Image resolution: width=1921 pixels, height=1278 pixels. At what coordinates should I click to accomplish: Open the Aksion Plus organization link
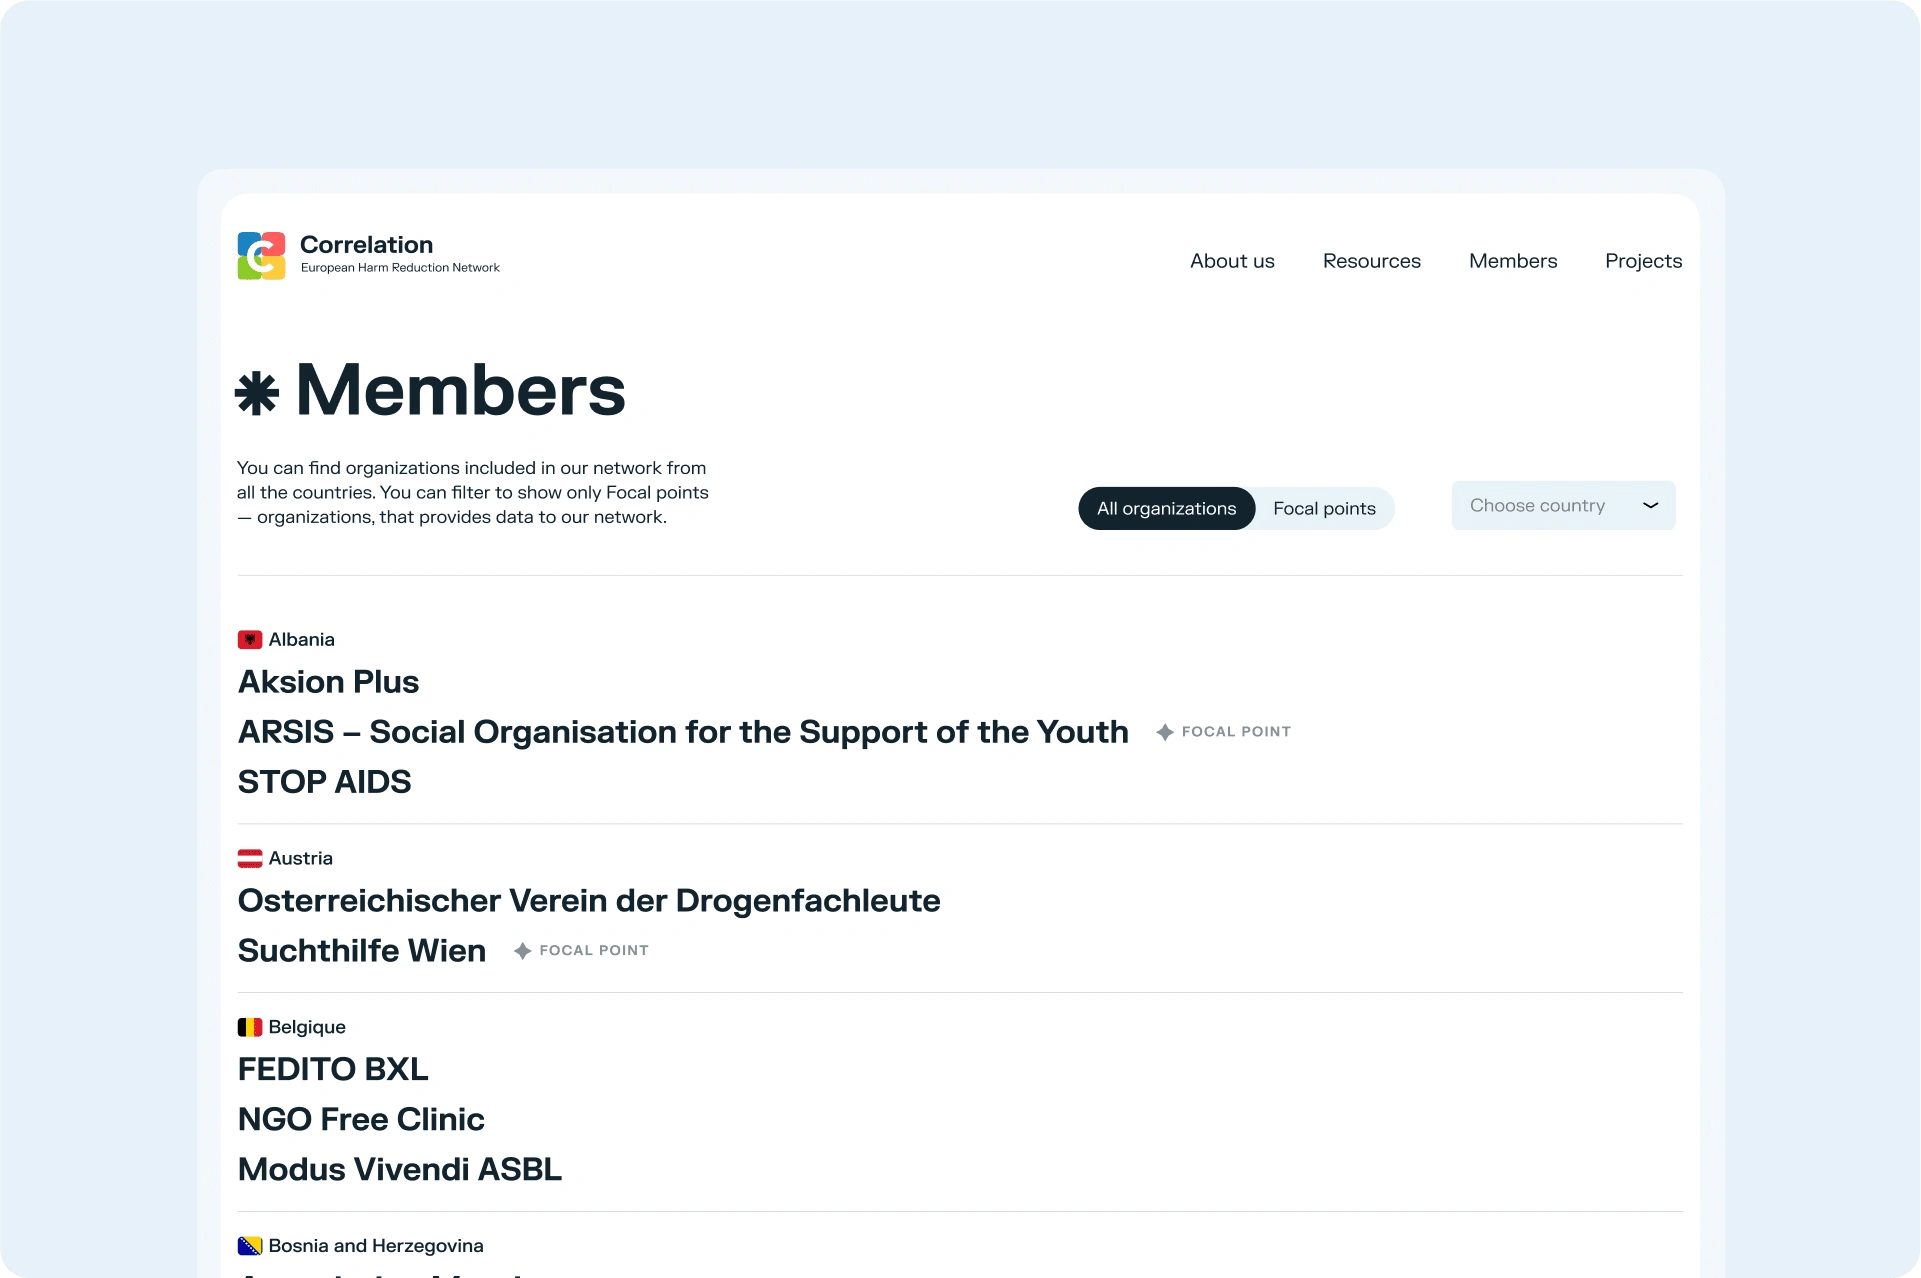328,682
